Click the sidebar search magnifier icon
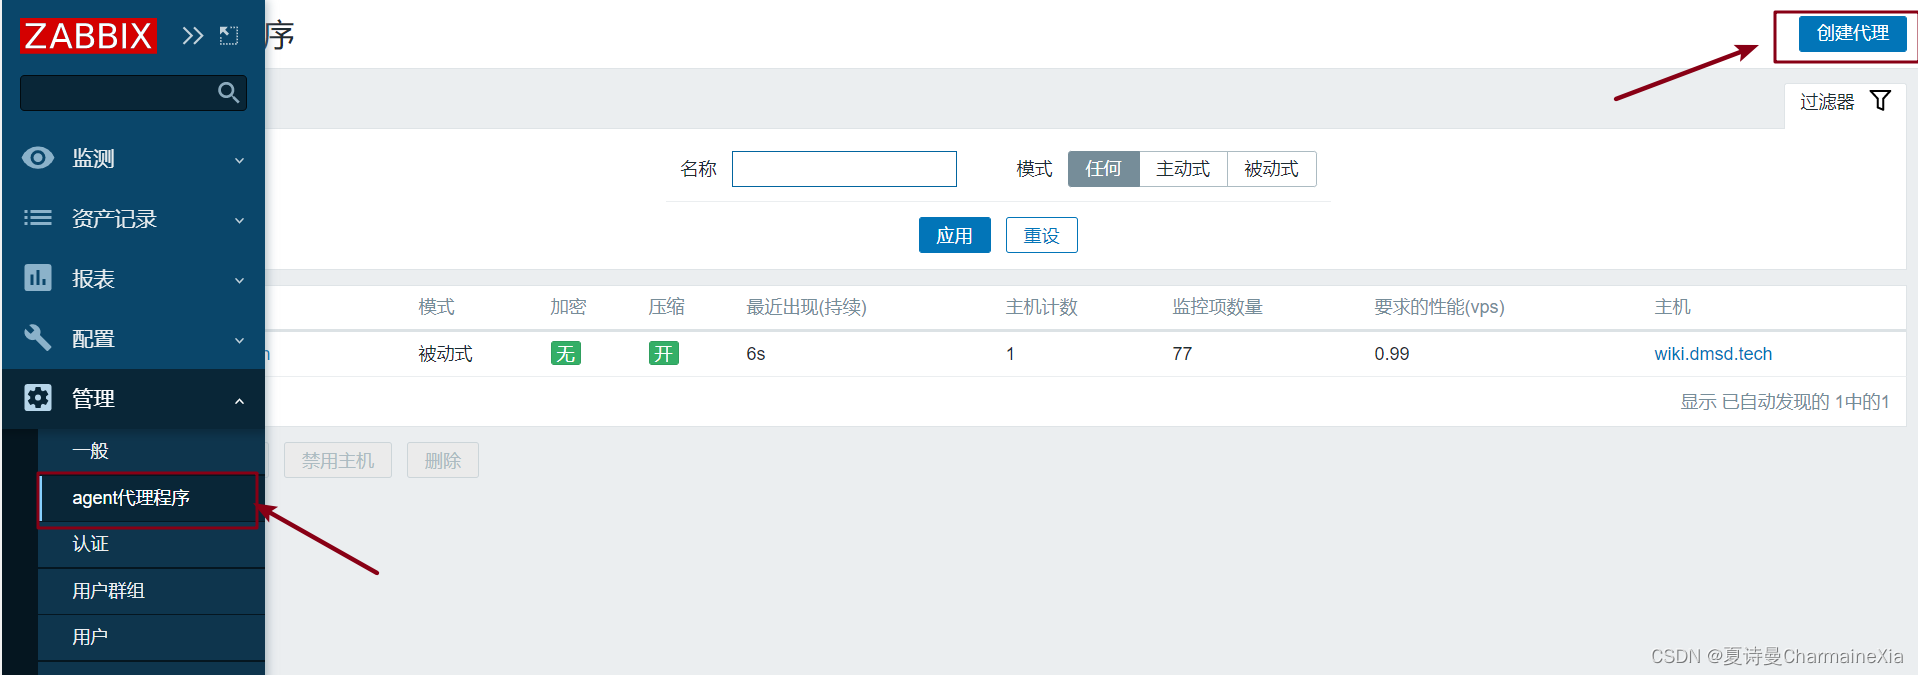 (229, 93)
